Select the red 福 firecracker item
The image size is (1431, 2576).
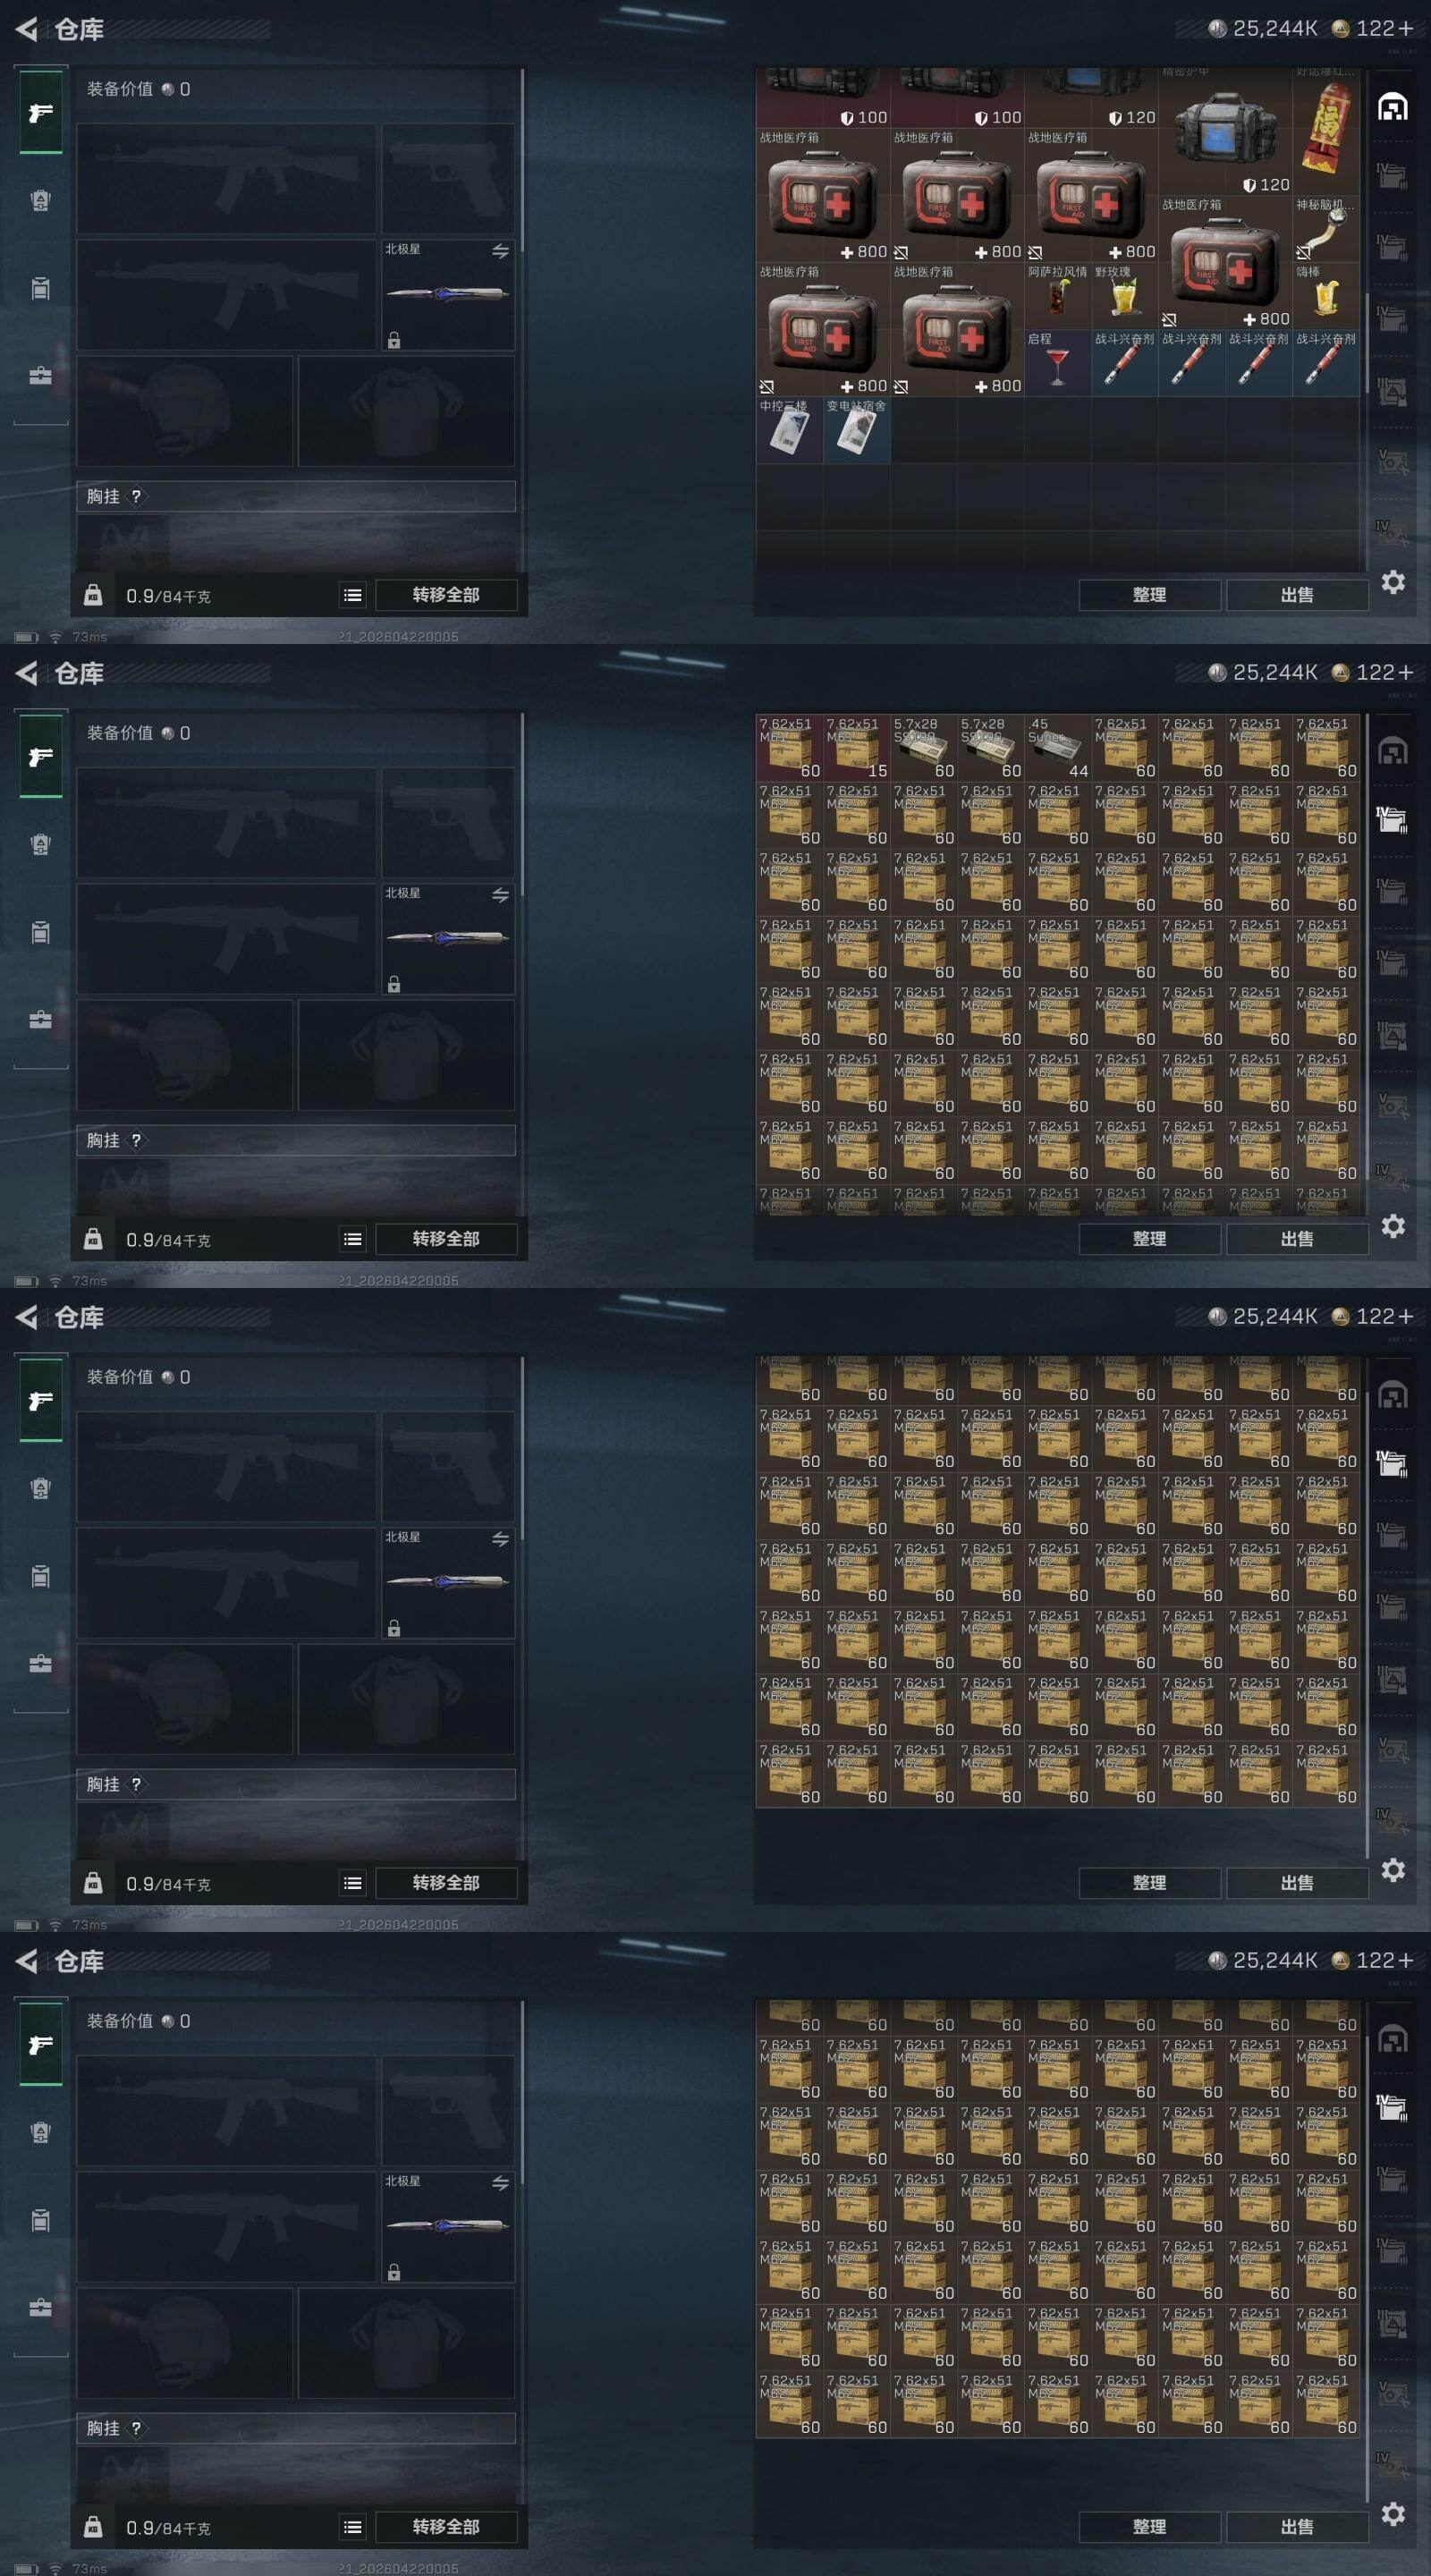click(x=1326, y=128)
